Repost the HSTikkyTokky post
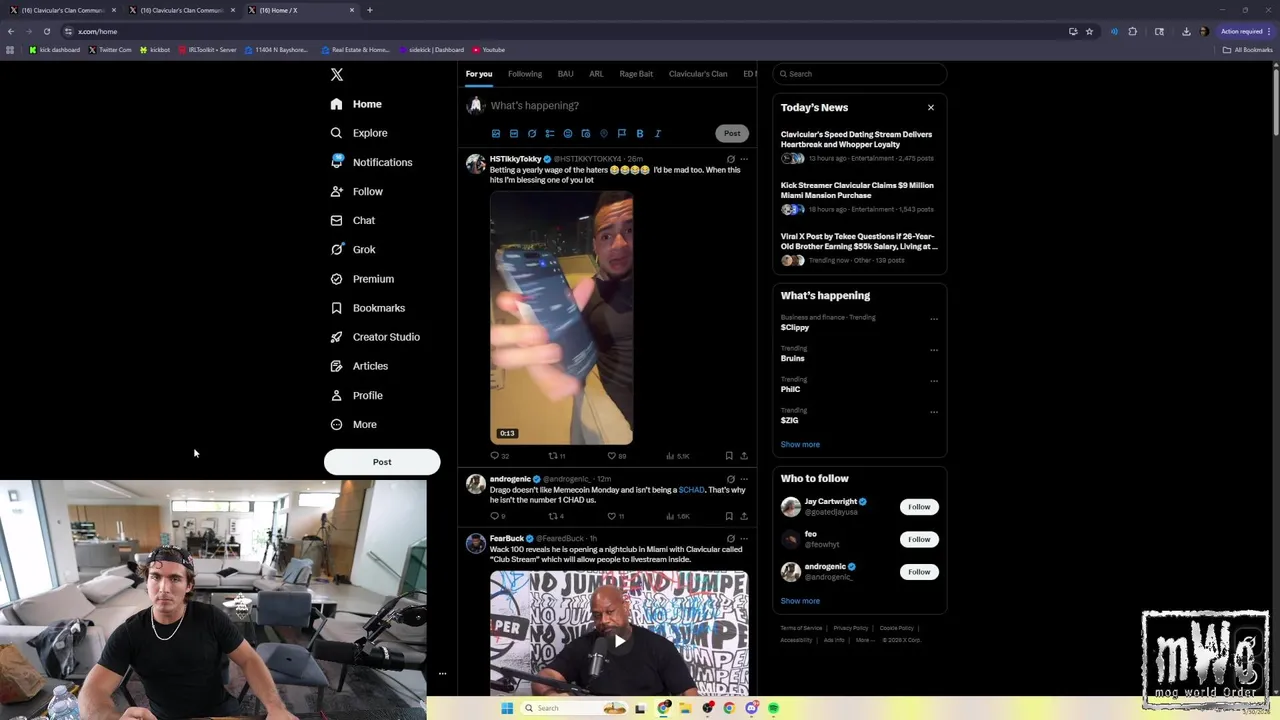Image resolution: width=1280 pixels, height=720 pixels. click(x=552, y=456)
